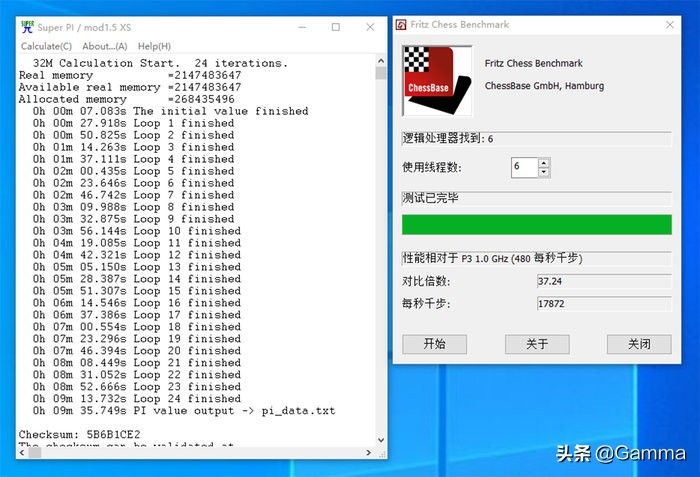Click the Super PI app icon in title bar

[x=27, y=27]
